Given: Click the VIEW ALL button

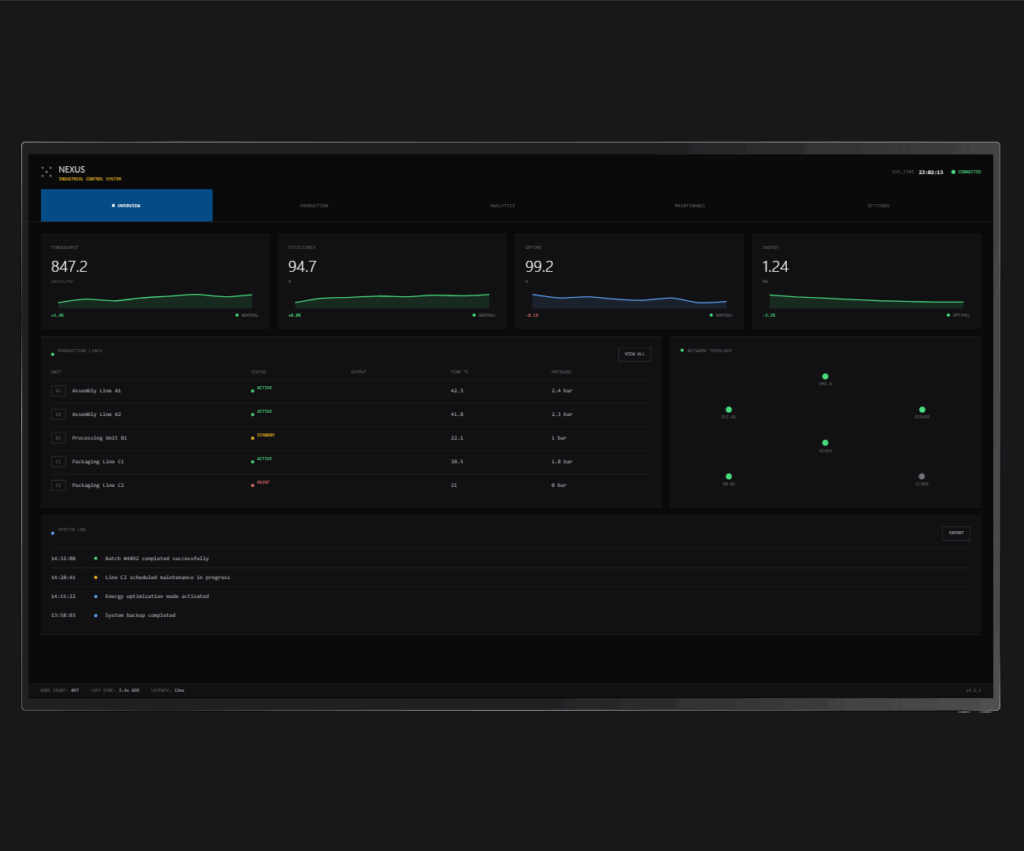Looking at the screenshot, I should click(x=634, y=354).
